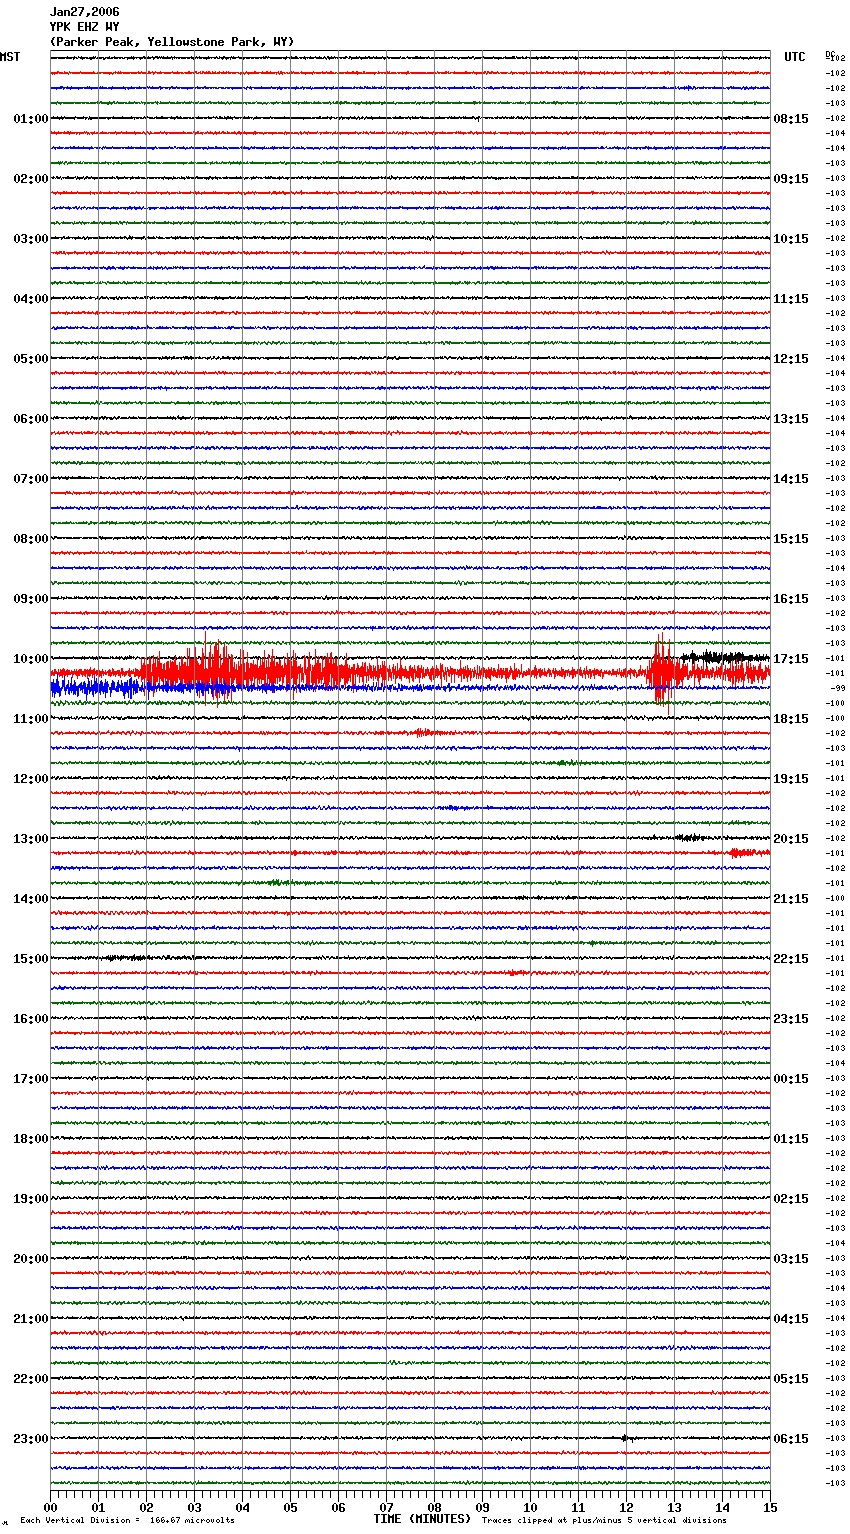Select the 20:00 MST time label
This screenshot has width=850, height=1534.
31,1259
